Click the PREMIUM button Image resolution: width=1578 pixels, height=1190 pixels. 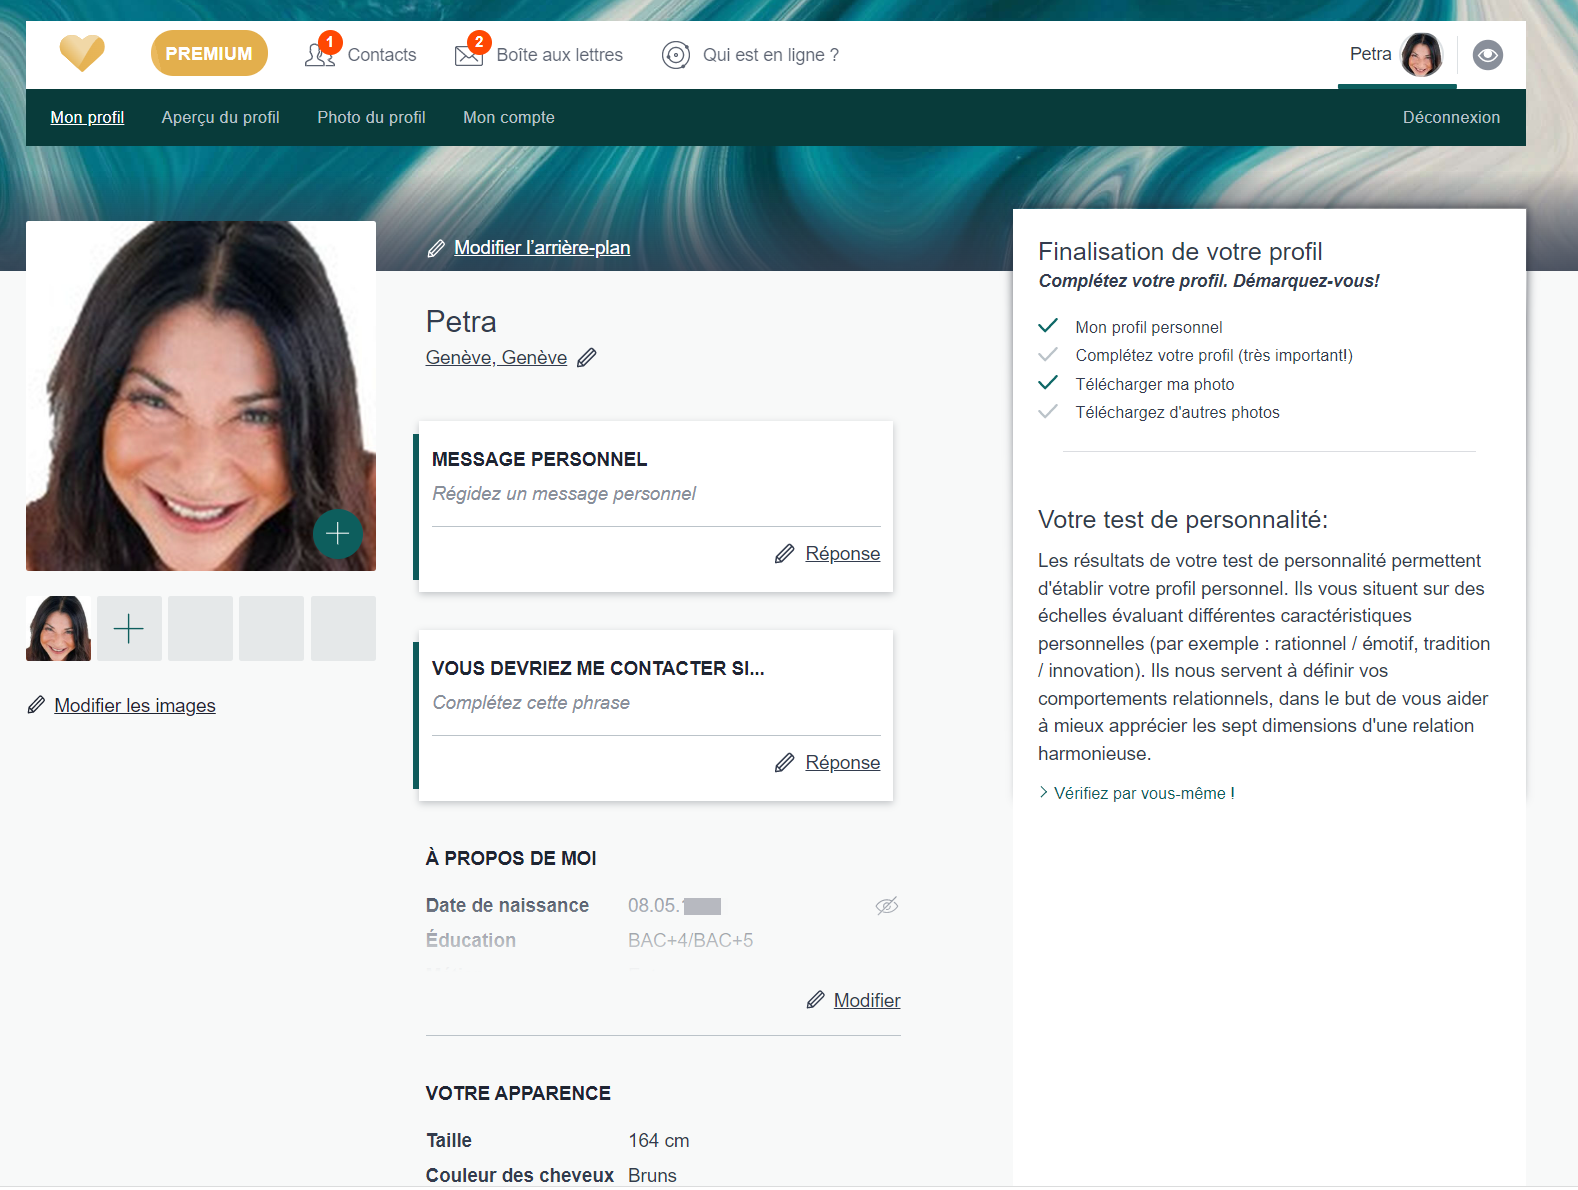(x=209, y=54)
